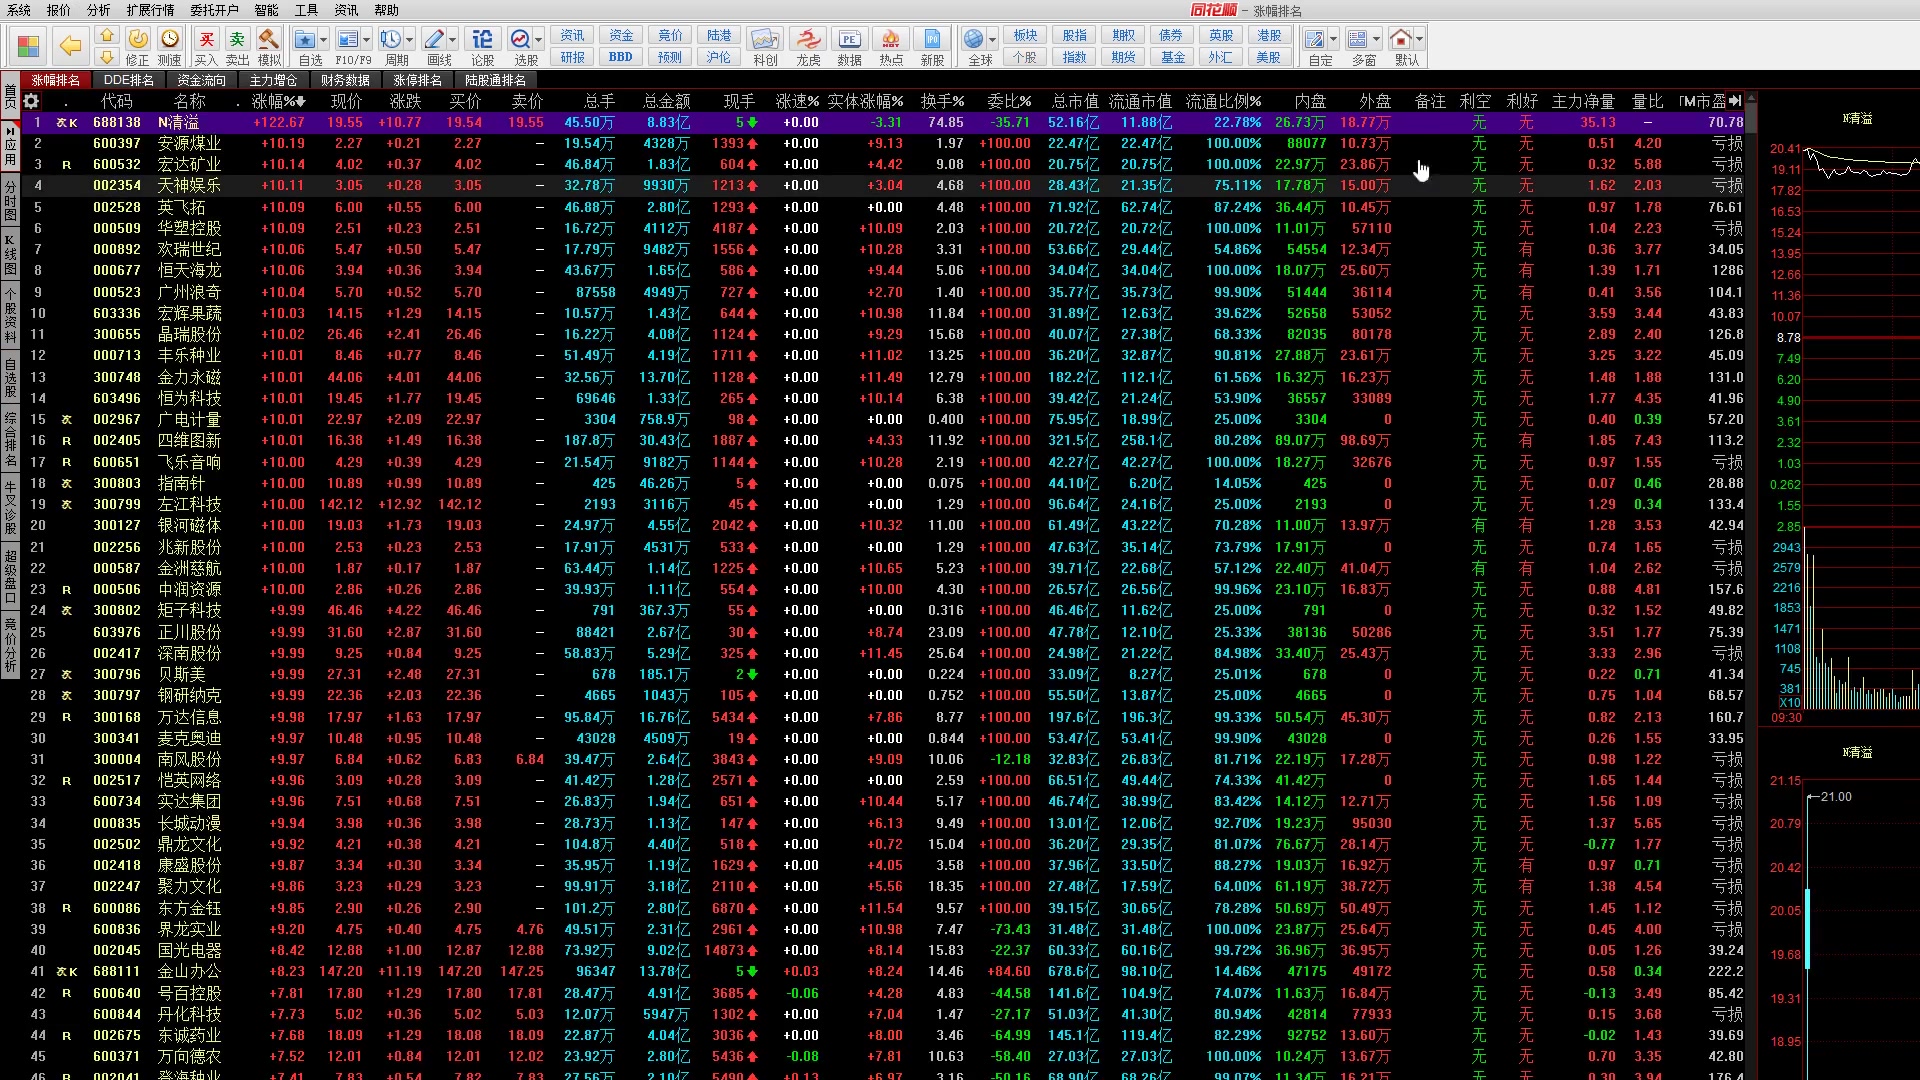Switch to the 资金流向 tab
1920x1080 pixels.
point(202,80)
